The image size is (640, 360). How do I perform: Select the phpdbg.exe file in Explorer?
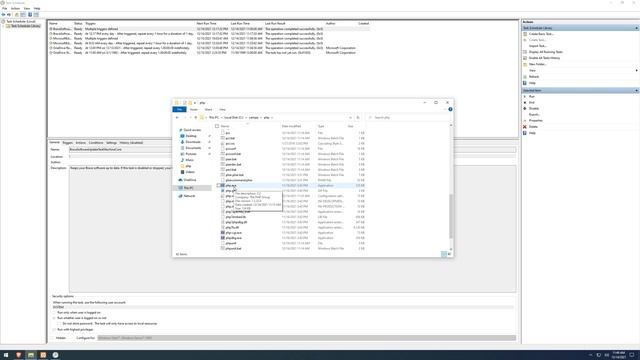pos(233,238)
